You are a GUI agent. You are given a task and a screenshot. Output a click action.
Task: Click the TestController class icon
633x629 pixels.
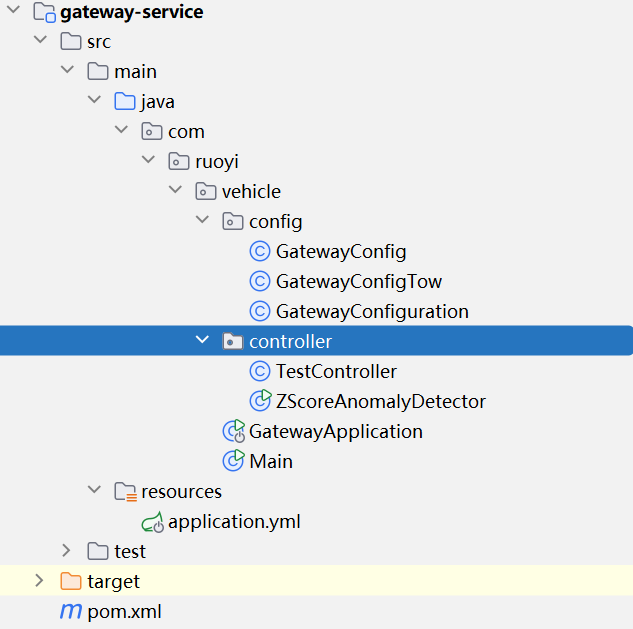click(x=260, y=372)
